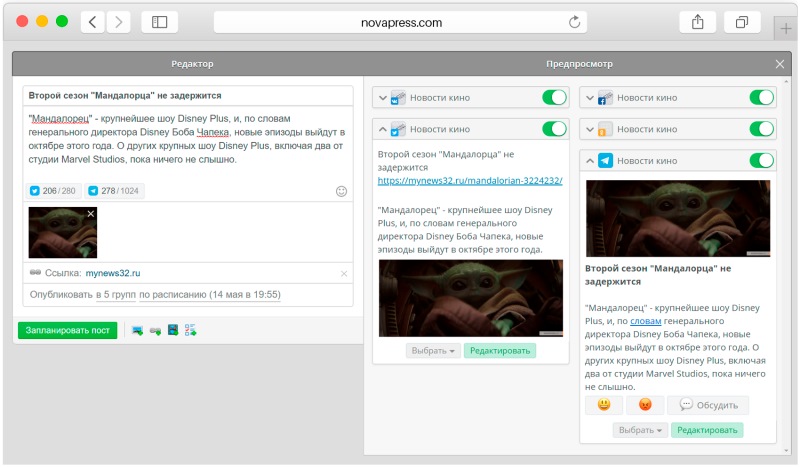
Task: Expand the VK Новости кино preview
Action: pos(382,98)
